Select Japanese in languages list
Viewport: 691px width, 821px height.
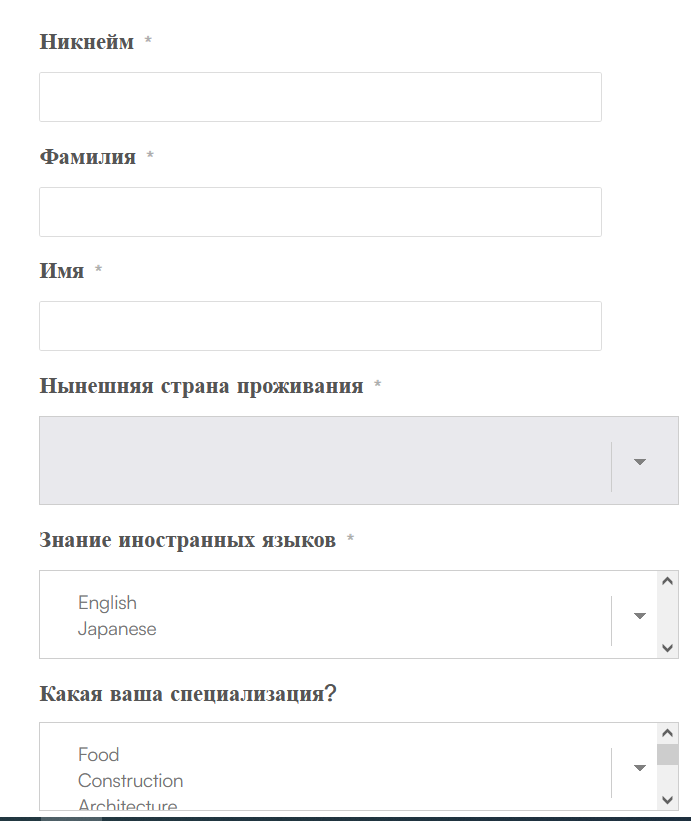point(117,629)
